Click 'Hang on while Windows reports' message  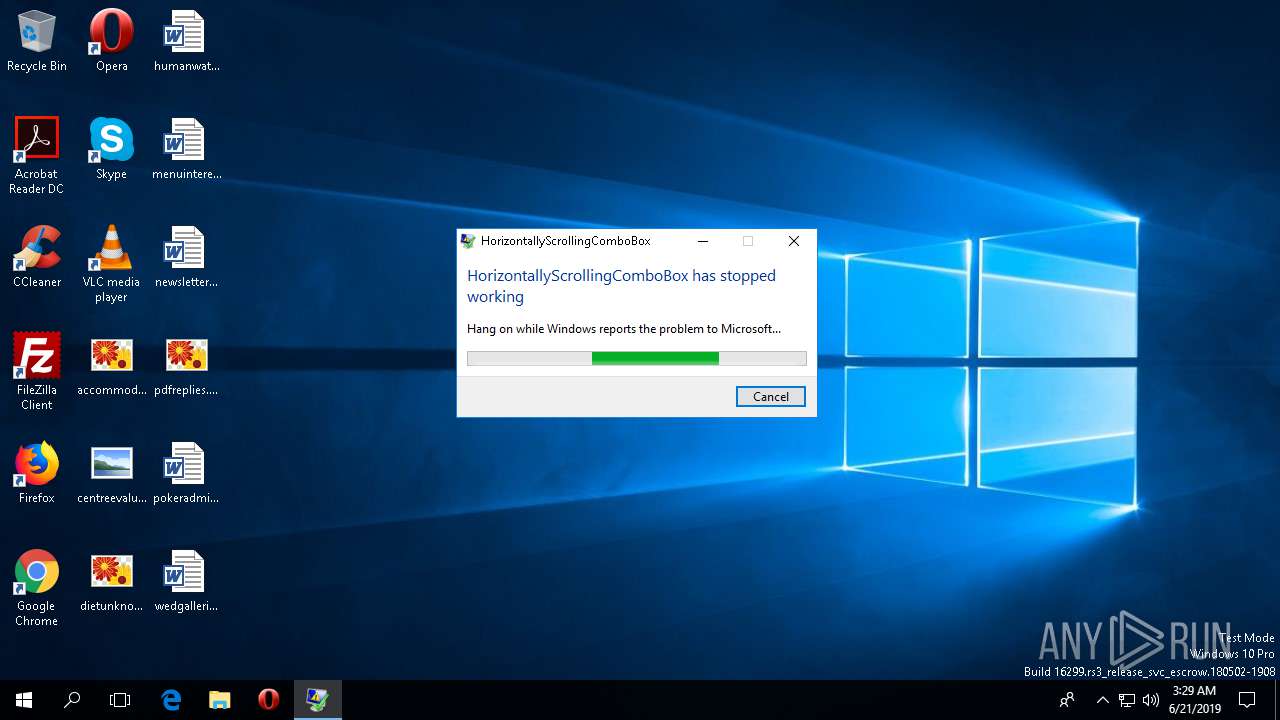(624, 329)
